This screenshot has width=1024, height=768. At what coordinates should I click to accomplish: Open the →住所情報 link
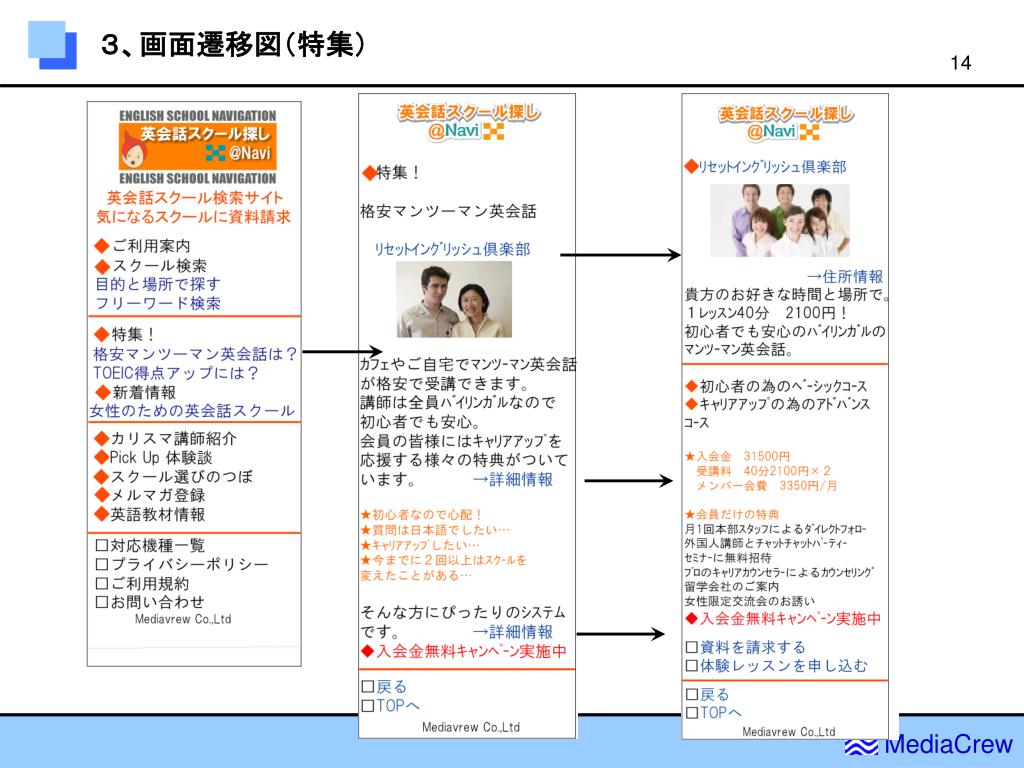[x=845, y=277]
